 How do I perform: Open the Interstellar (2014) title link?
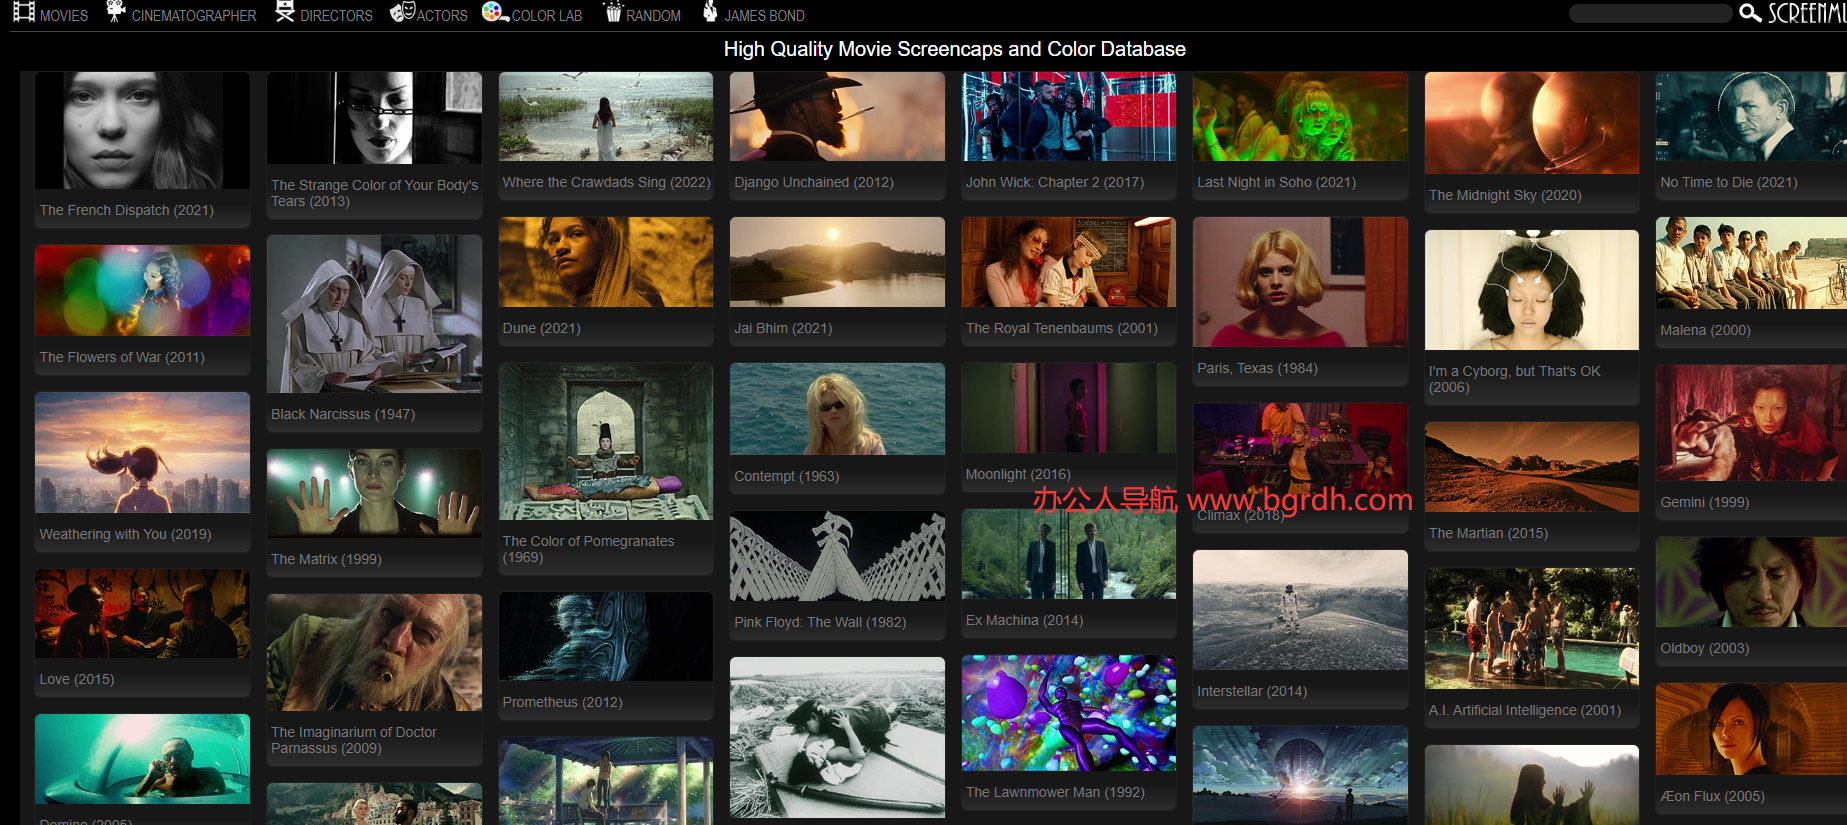(1251, 691)
